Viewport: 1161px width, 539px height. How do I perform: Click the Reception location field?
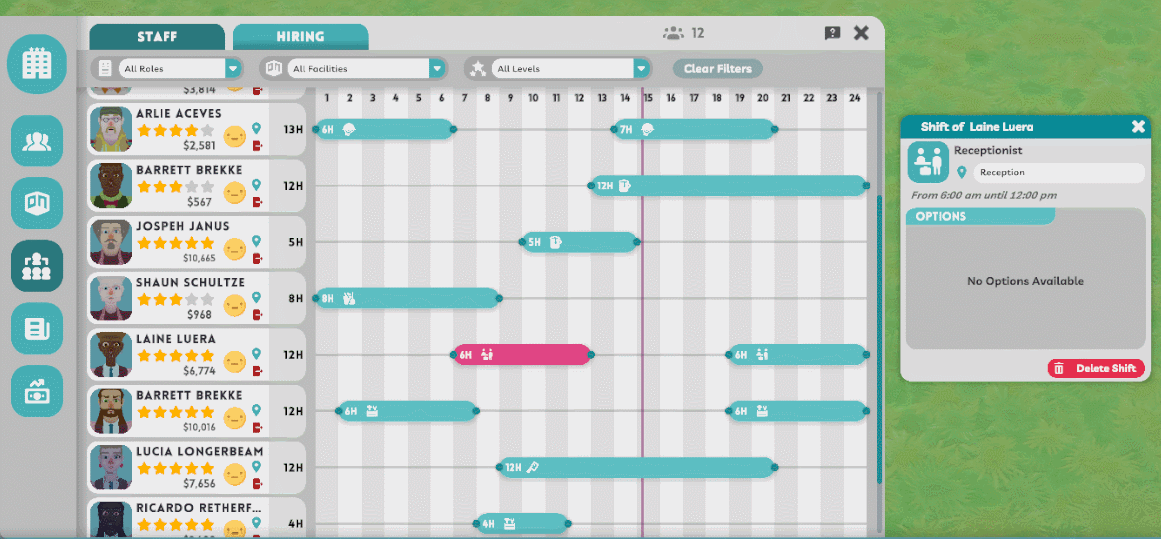tap(1057, 173)
